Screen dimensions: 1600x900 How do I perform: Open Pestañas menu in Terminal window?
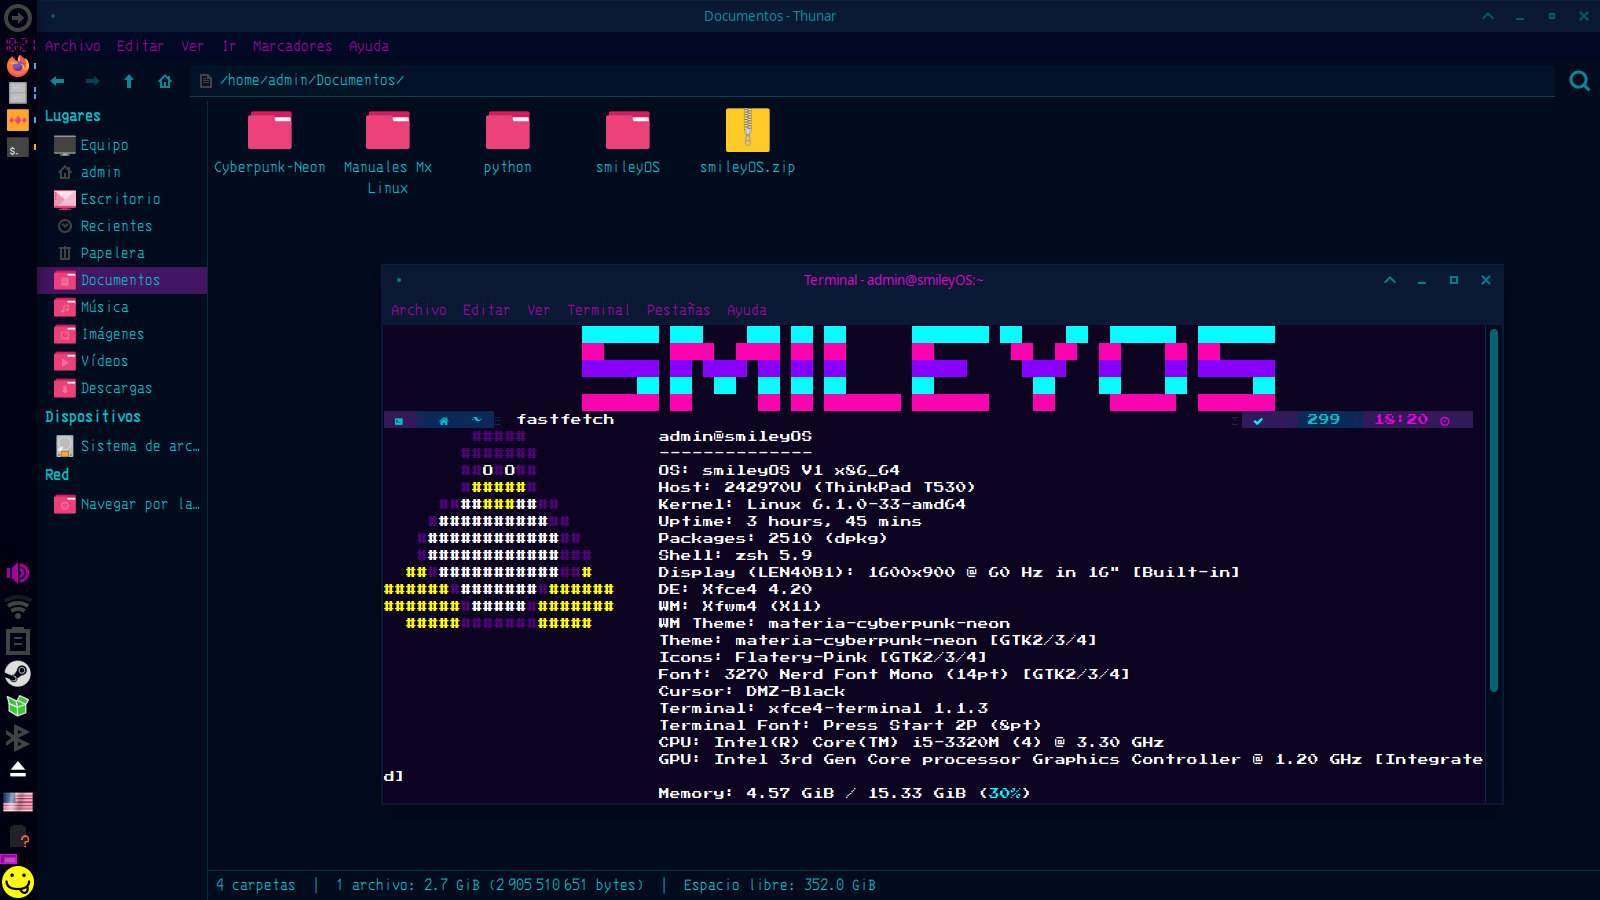(678, 310)
